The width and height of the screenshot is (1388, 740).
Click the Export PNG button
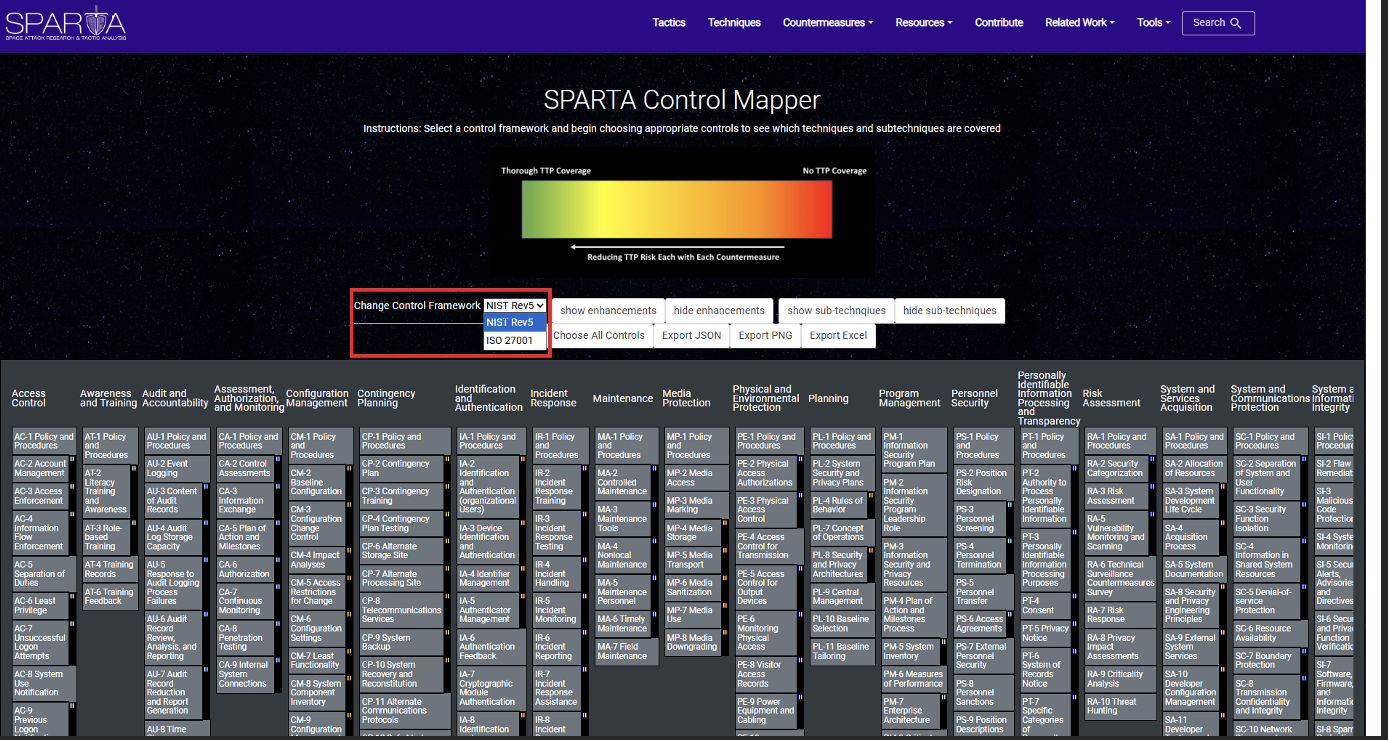[x=766, y=335]
